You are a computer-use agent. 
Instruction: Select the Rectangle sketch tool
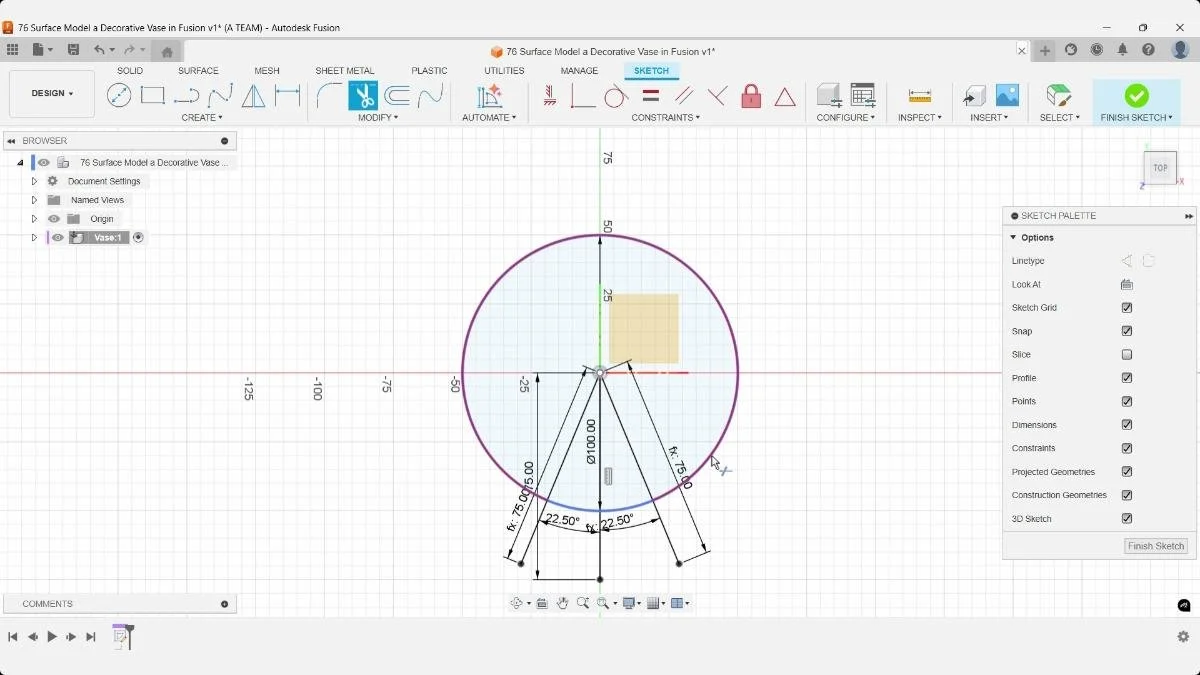(x=153, y=96)
